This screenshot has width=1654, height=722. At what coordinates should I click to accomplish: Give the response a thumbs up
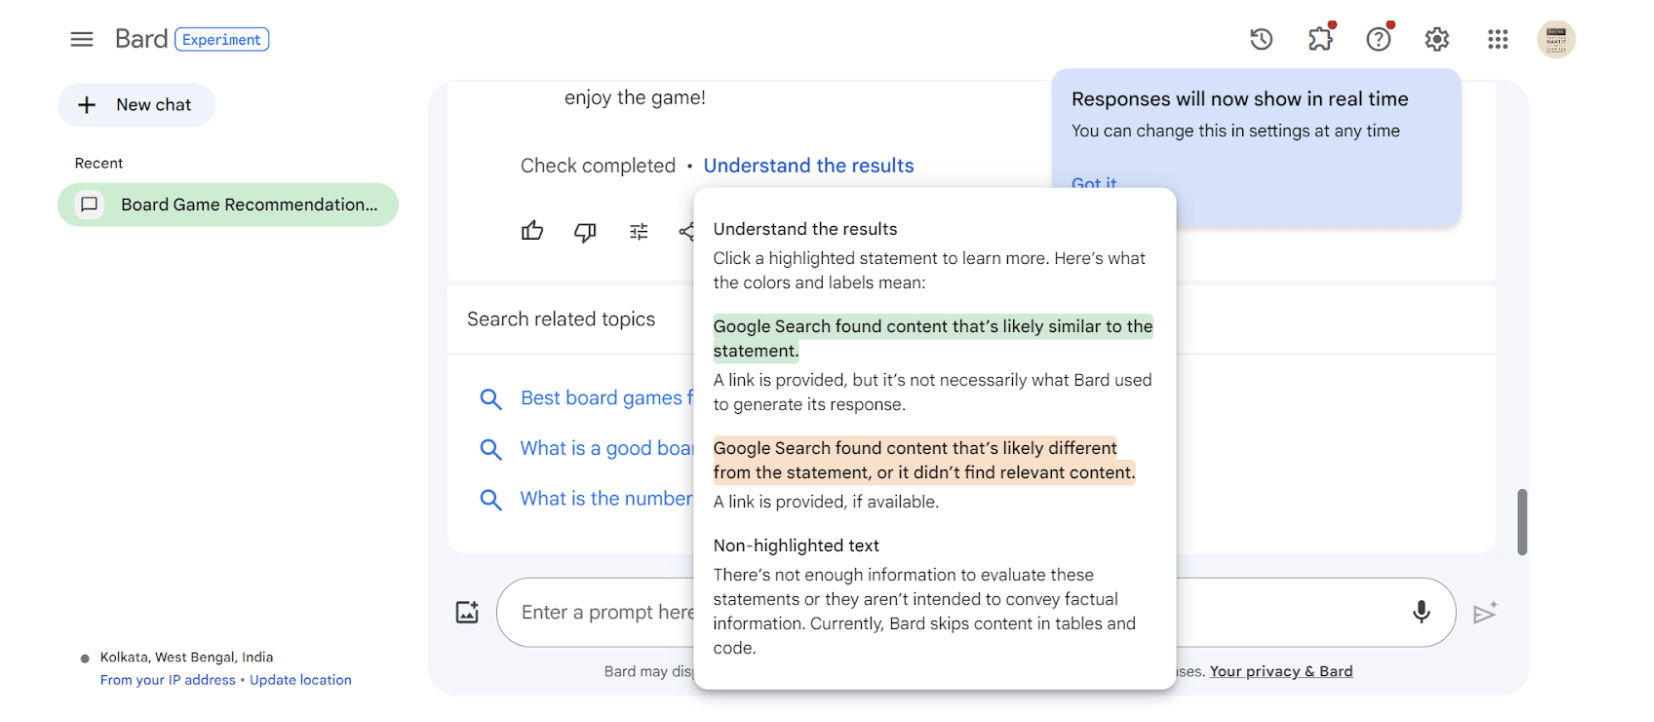point(532,231)
